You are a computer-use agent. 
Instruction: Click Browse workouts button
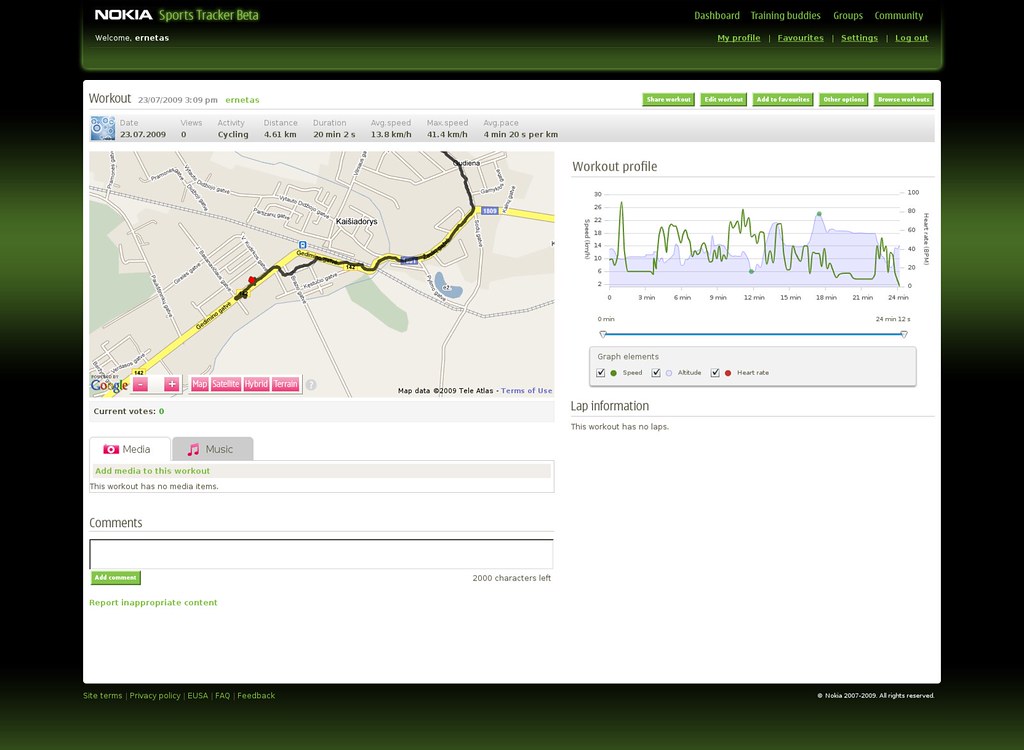pos(904,99)
